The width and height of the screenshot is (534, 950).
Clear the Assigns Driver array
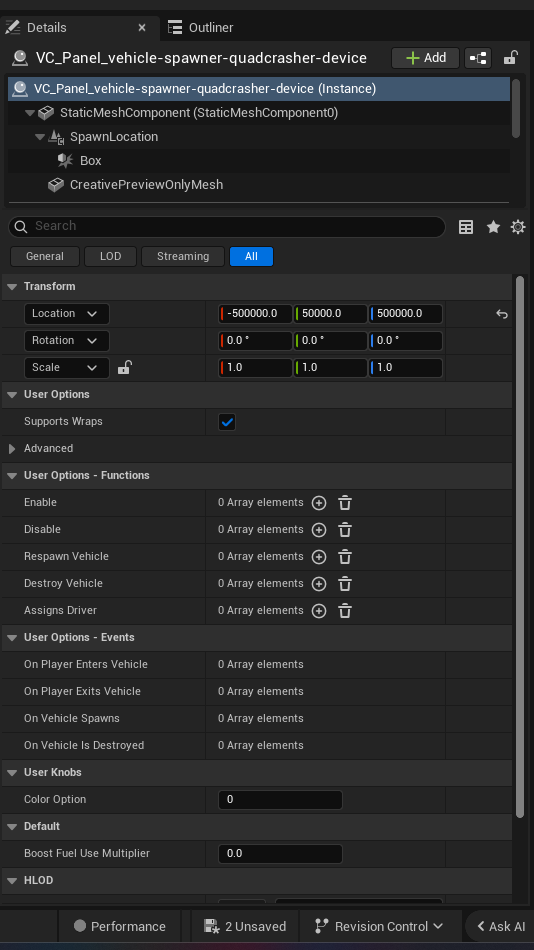click(x=345, y=611)
